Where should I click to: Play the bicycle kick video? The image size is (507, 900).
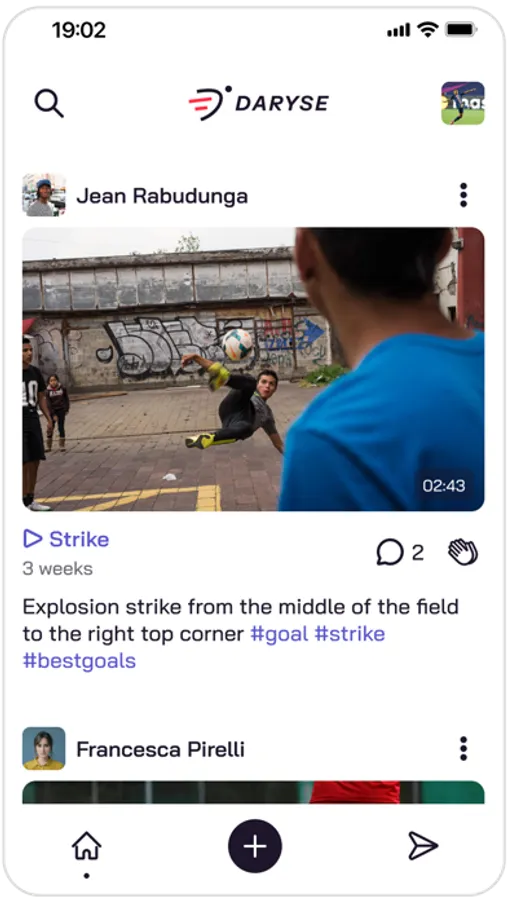(253, 369)
